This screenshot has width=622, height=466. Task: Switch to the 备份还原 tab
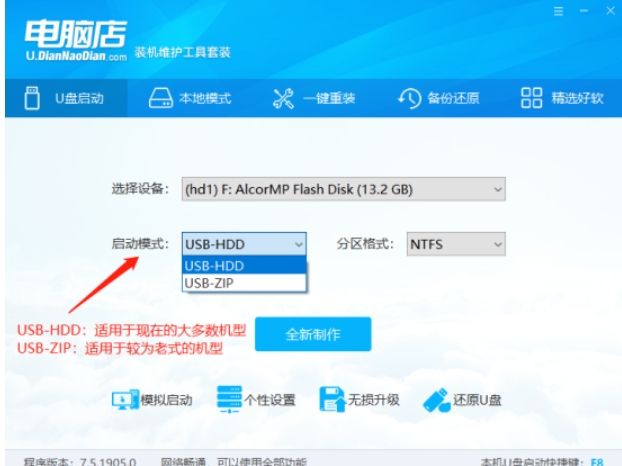click(x=439, y=98)
